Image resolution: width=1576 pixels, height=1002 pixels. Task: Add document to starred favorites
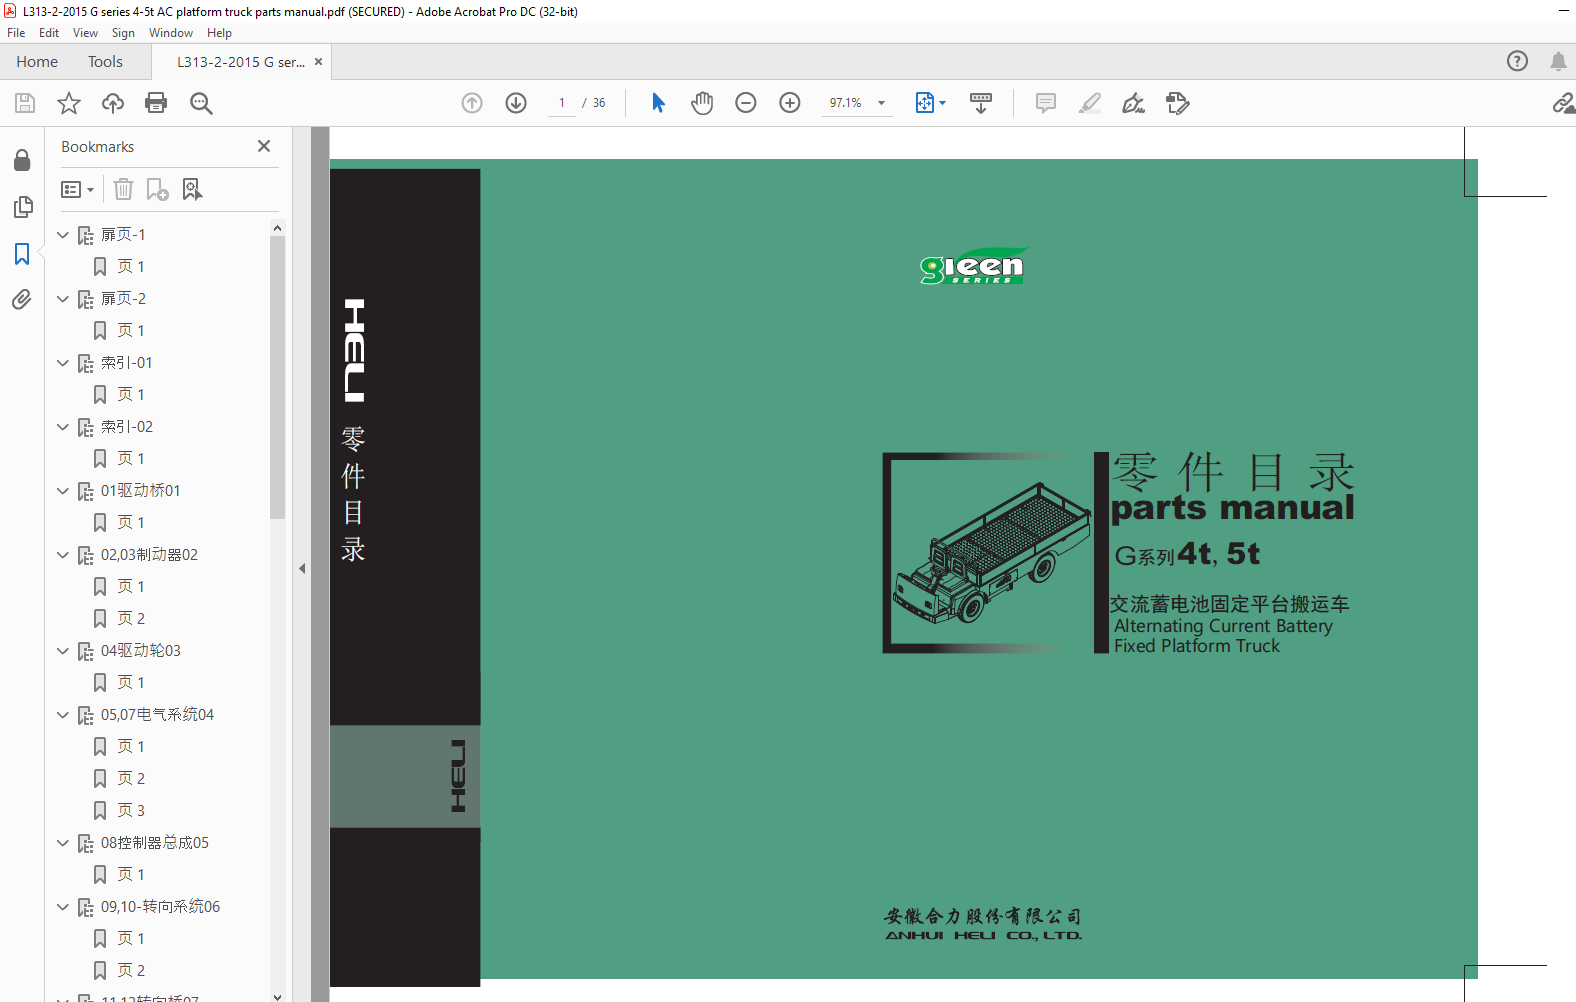click(69, 103)
